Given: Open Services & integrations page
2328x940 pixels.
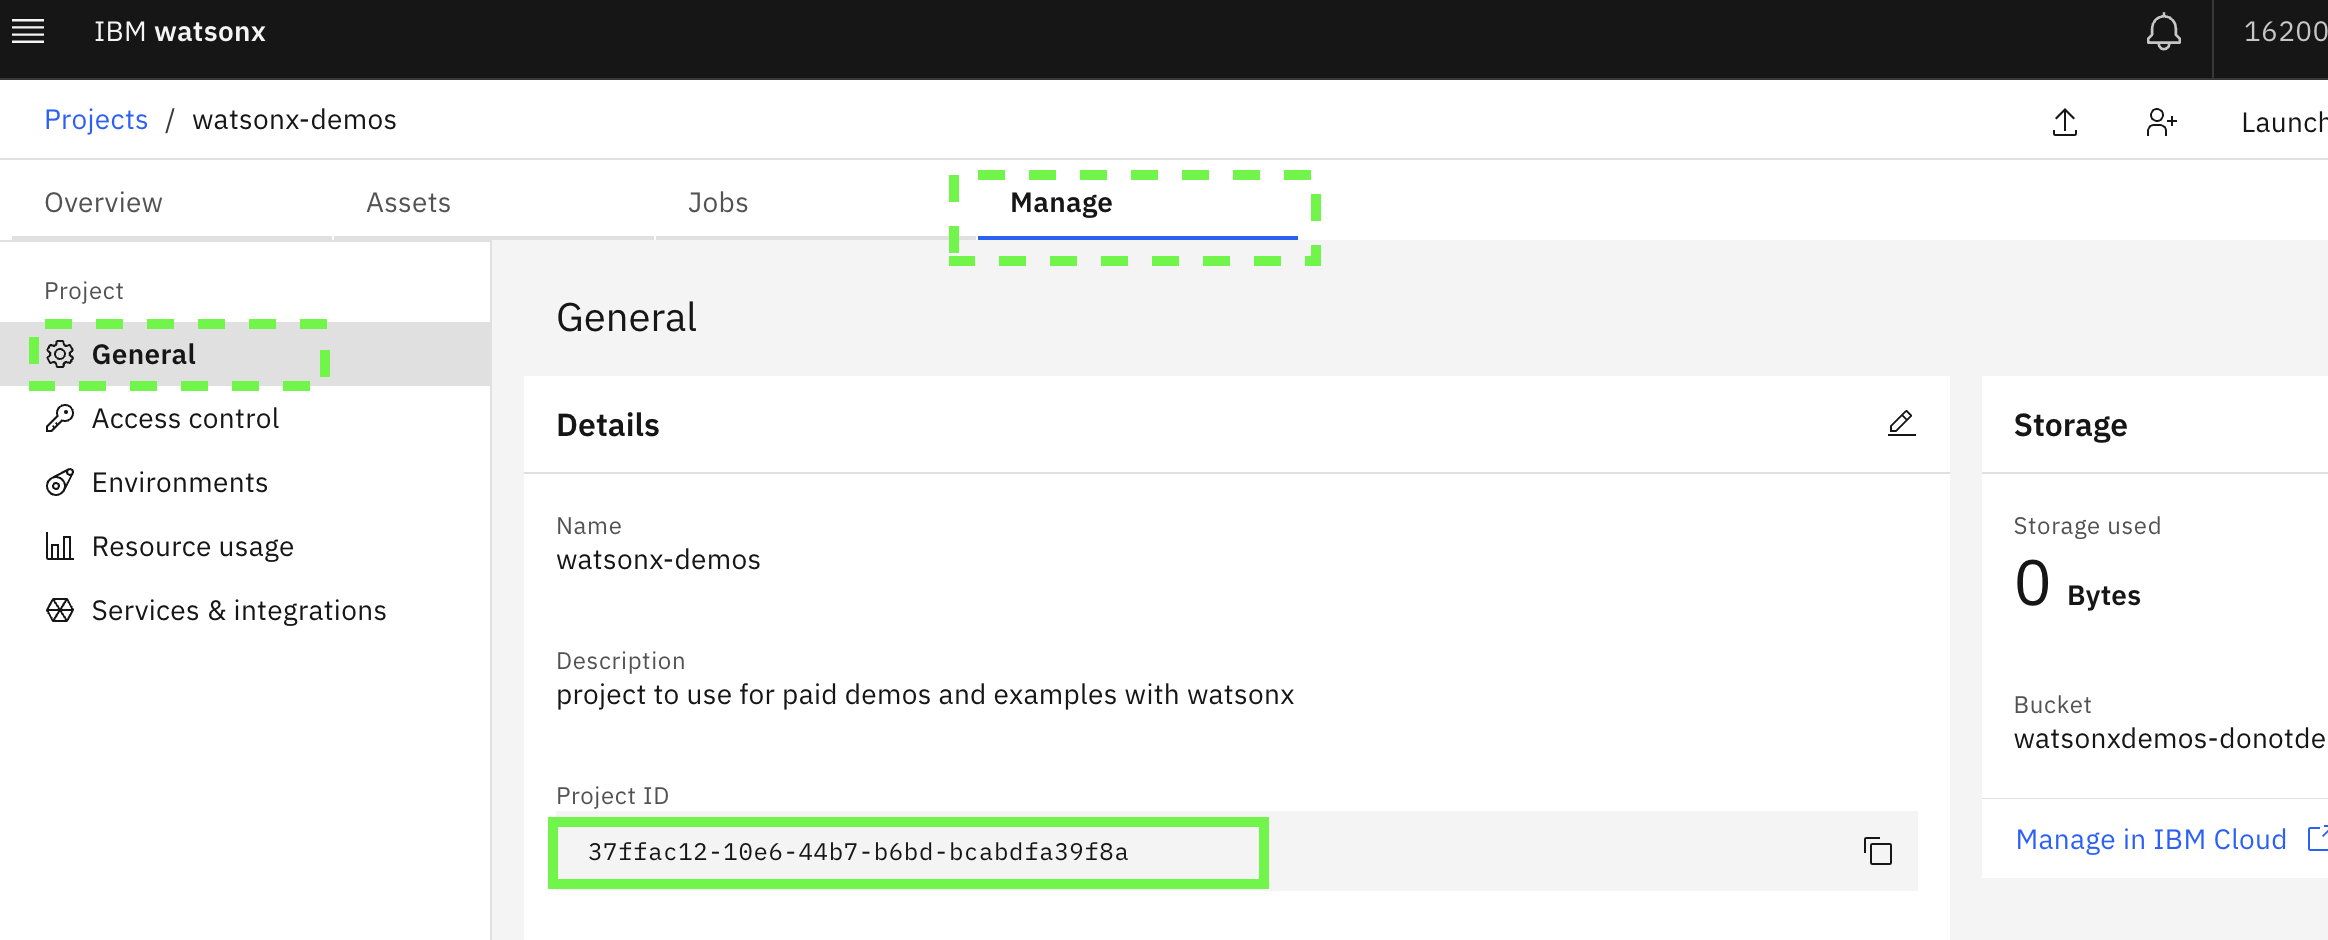Looking at the screenshot, I should tap(245, 610).
